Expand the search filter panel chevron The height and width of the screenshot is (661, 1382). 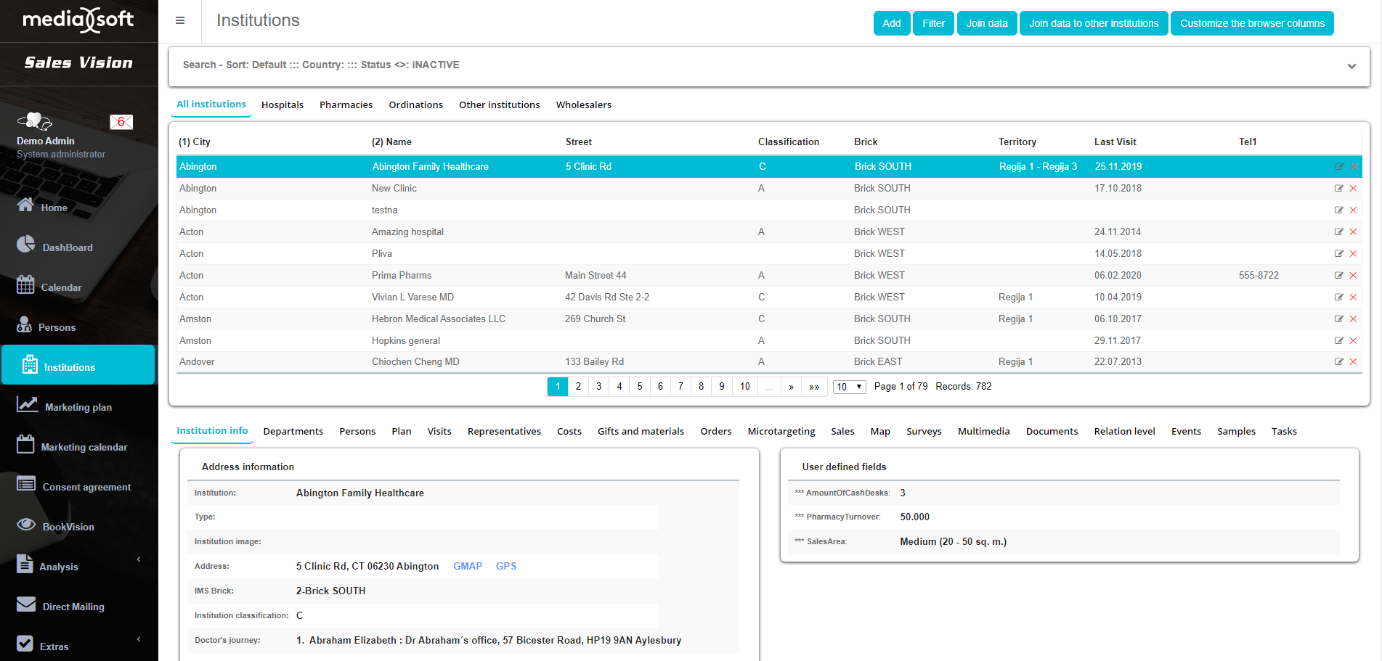tap(1351, 66)
